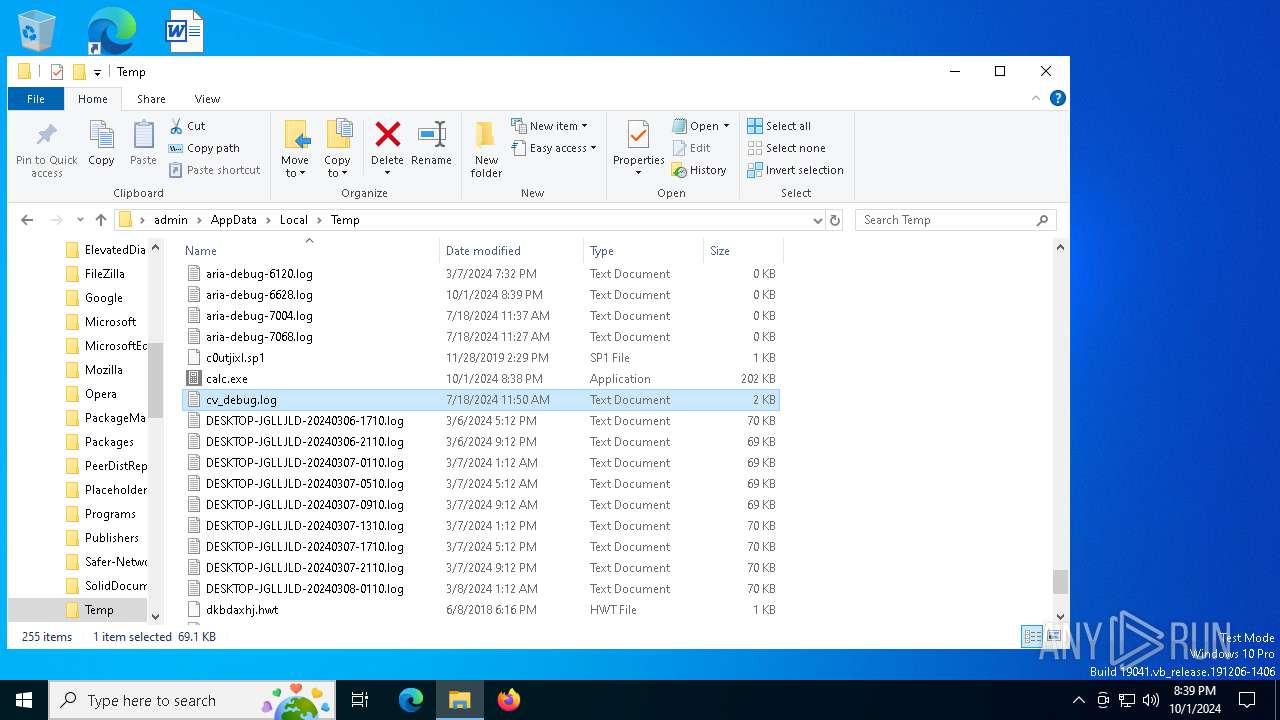Click the Copy ribbon icon
Image resolution: width=1280 pixels, height=720 pixels.
coord(101,143)
